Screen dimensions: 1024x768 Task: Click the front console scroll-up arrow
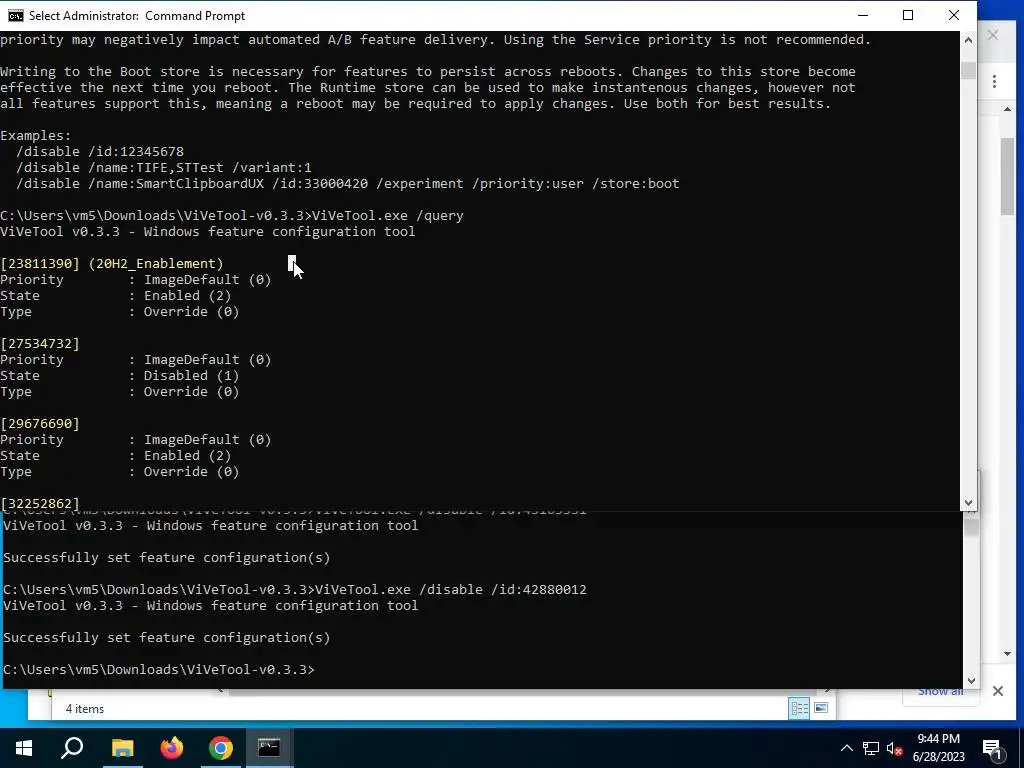pyautogui.click(x=968, y=40)
